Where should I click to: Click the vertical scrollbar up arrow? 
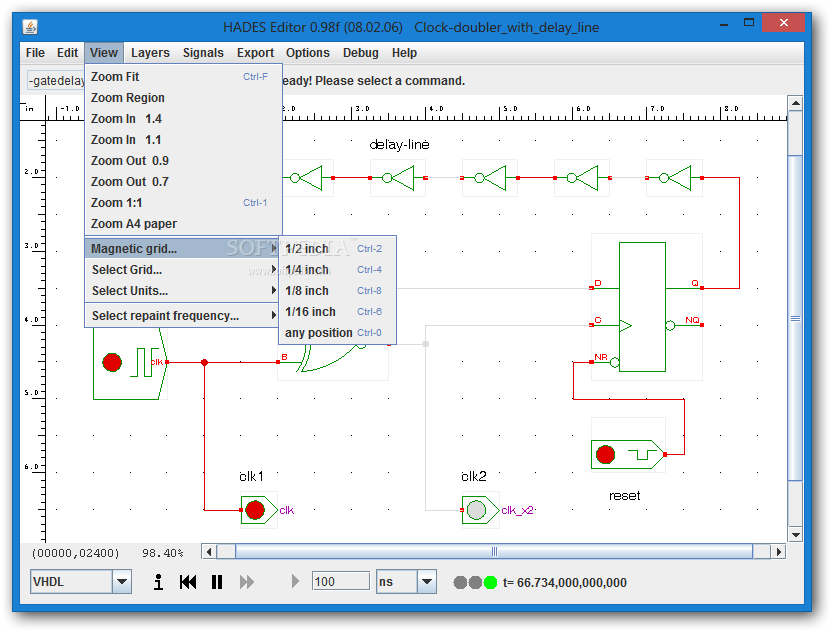(x=795, y=103)
